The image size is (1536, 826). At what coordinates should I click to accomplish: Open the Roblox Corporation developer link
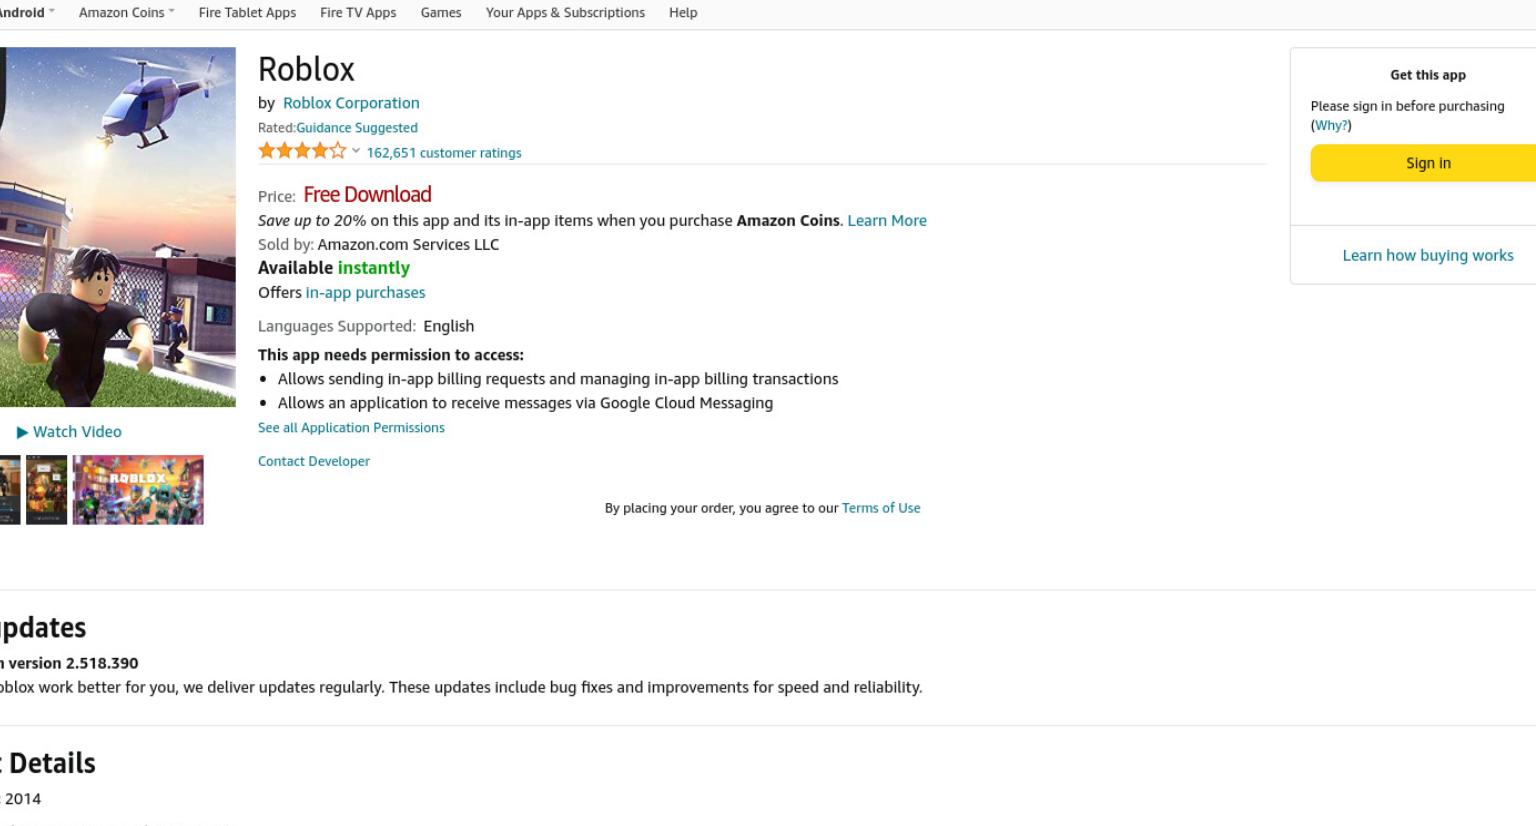(351, 103)
